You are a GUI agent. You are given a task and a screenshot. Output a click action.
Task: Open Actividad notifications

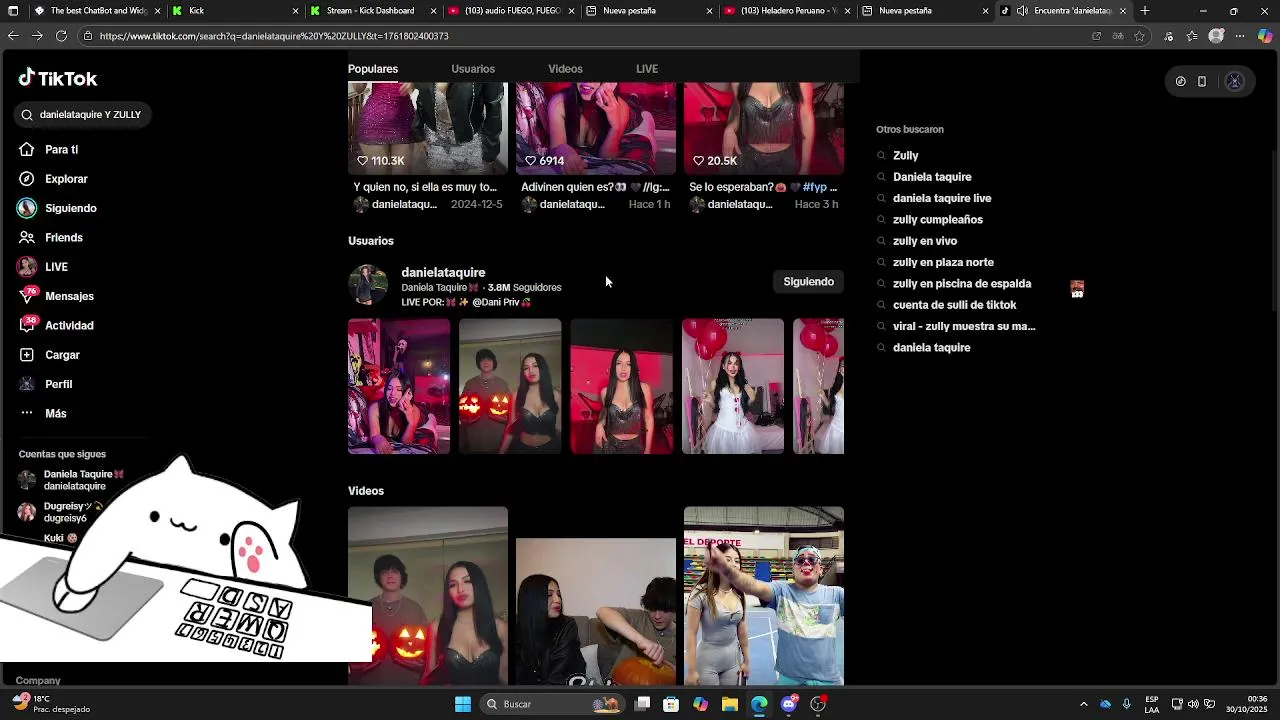click(x=69, y=326)
